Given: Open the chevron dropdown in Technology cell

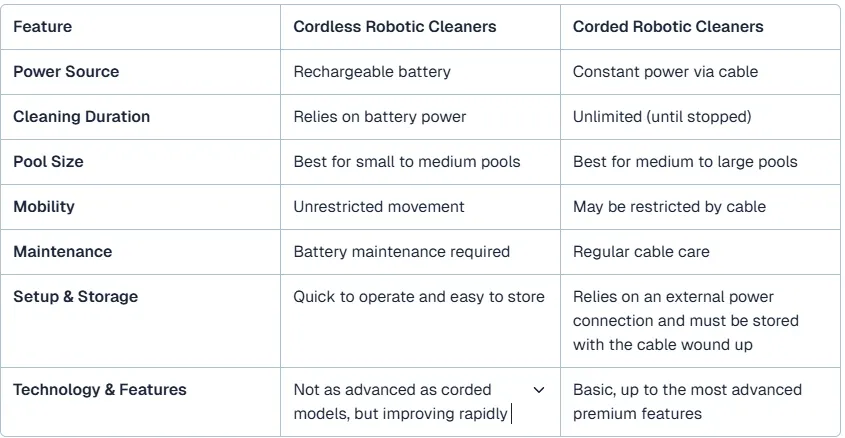Looking at the screenshot, I should pyautogui.click(x=538, y=390).
